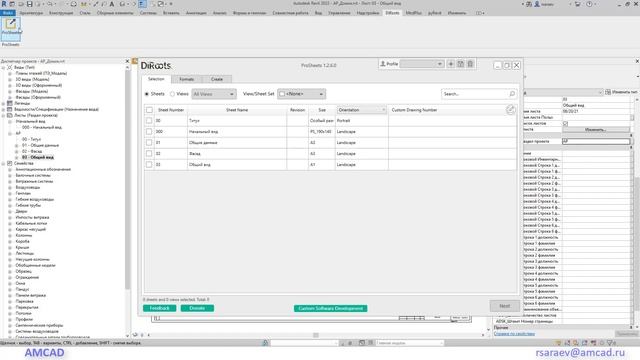Select the Sheets radio button
Screen dimensions: 640x360
tap(147, 94)
